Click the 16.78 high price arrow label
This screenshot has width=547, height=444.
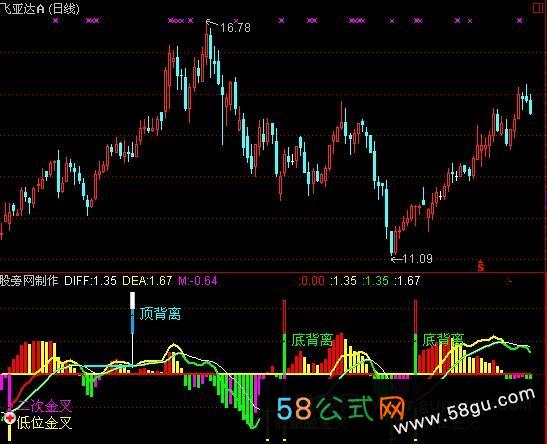tap(228, 27)
